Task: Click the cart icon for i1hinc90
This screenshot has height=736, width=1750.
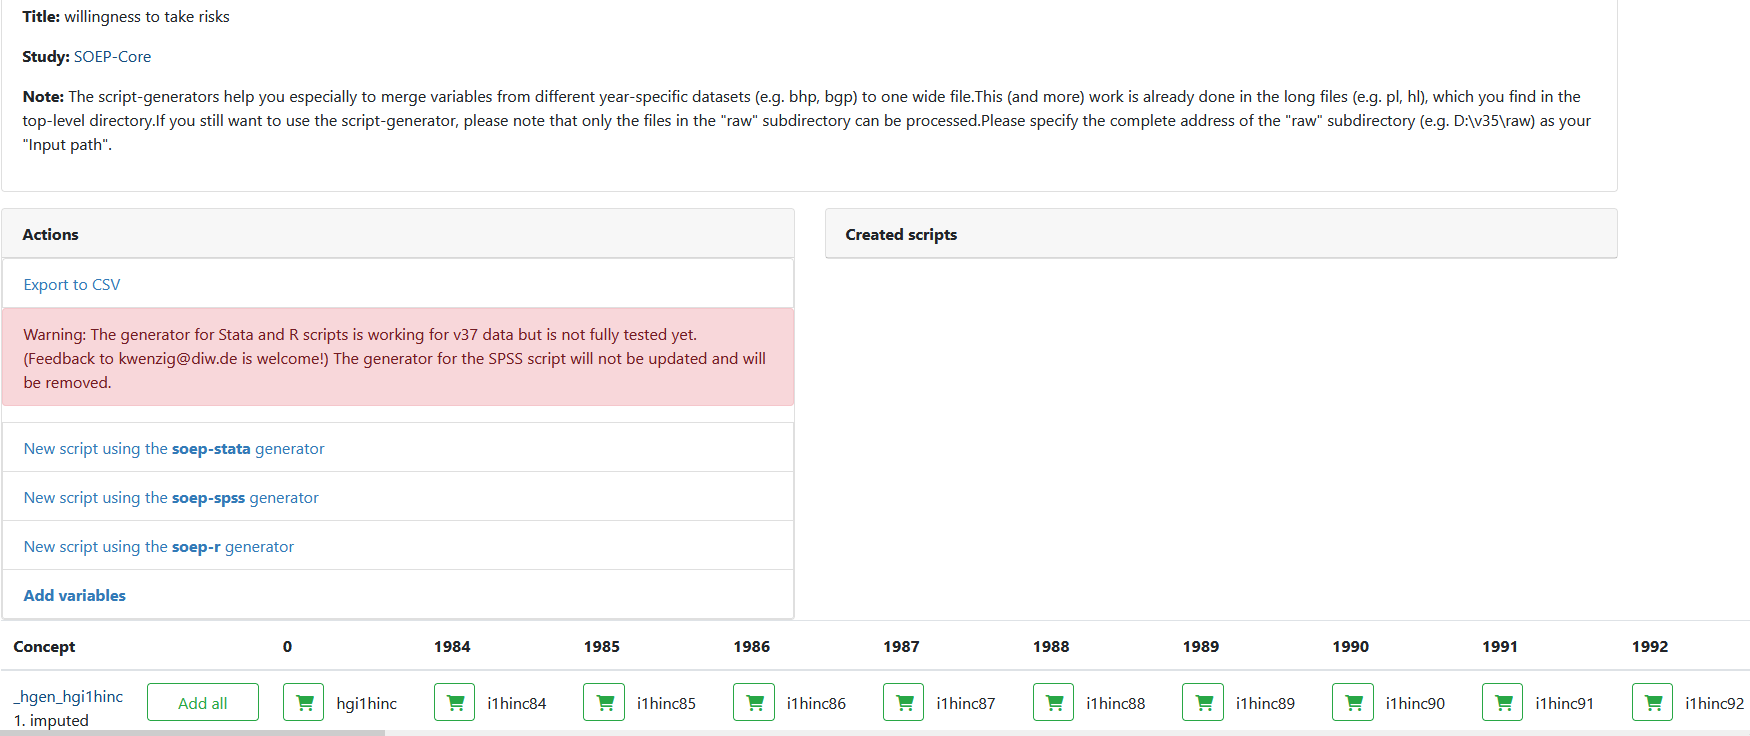Action: (1353, 702)
